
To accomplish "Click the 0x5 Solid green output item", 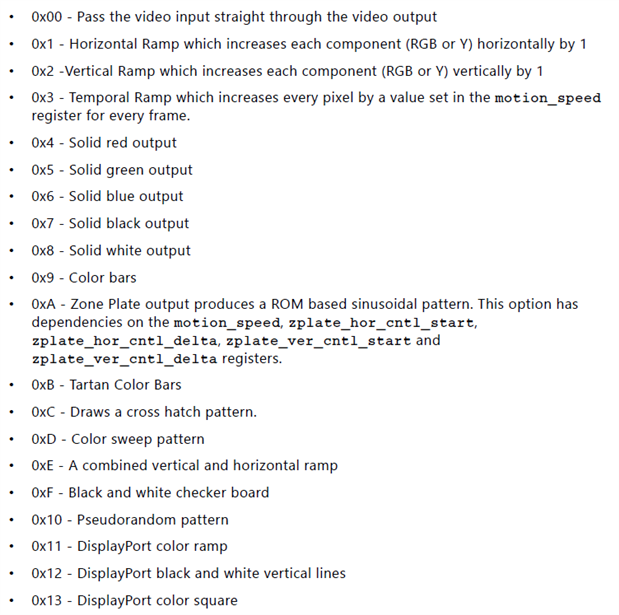I will (x=112, y=170).
